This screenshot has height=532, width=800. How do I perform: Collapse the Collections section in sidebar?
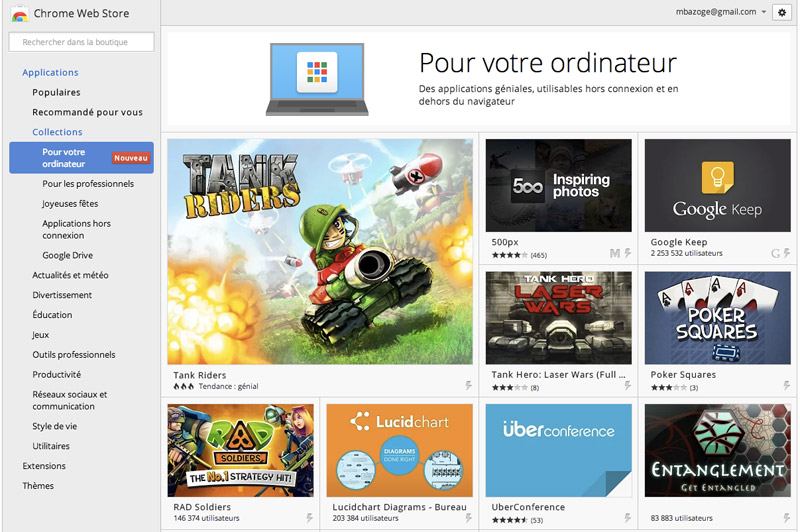click(57, 132)
